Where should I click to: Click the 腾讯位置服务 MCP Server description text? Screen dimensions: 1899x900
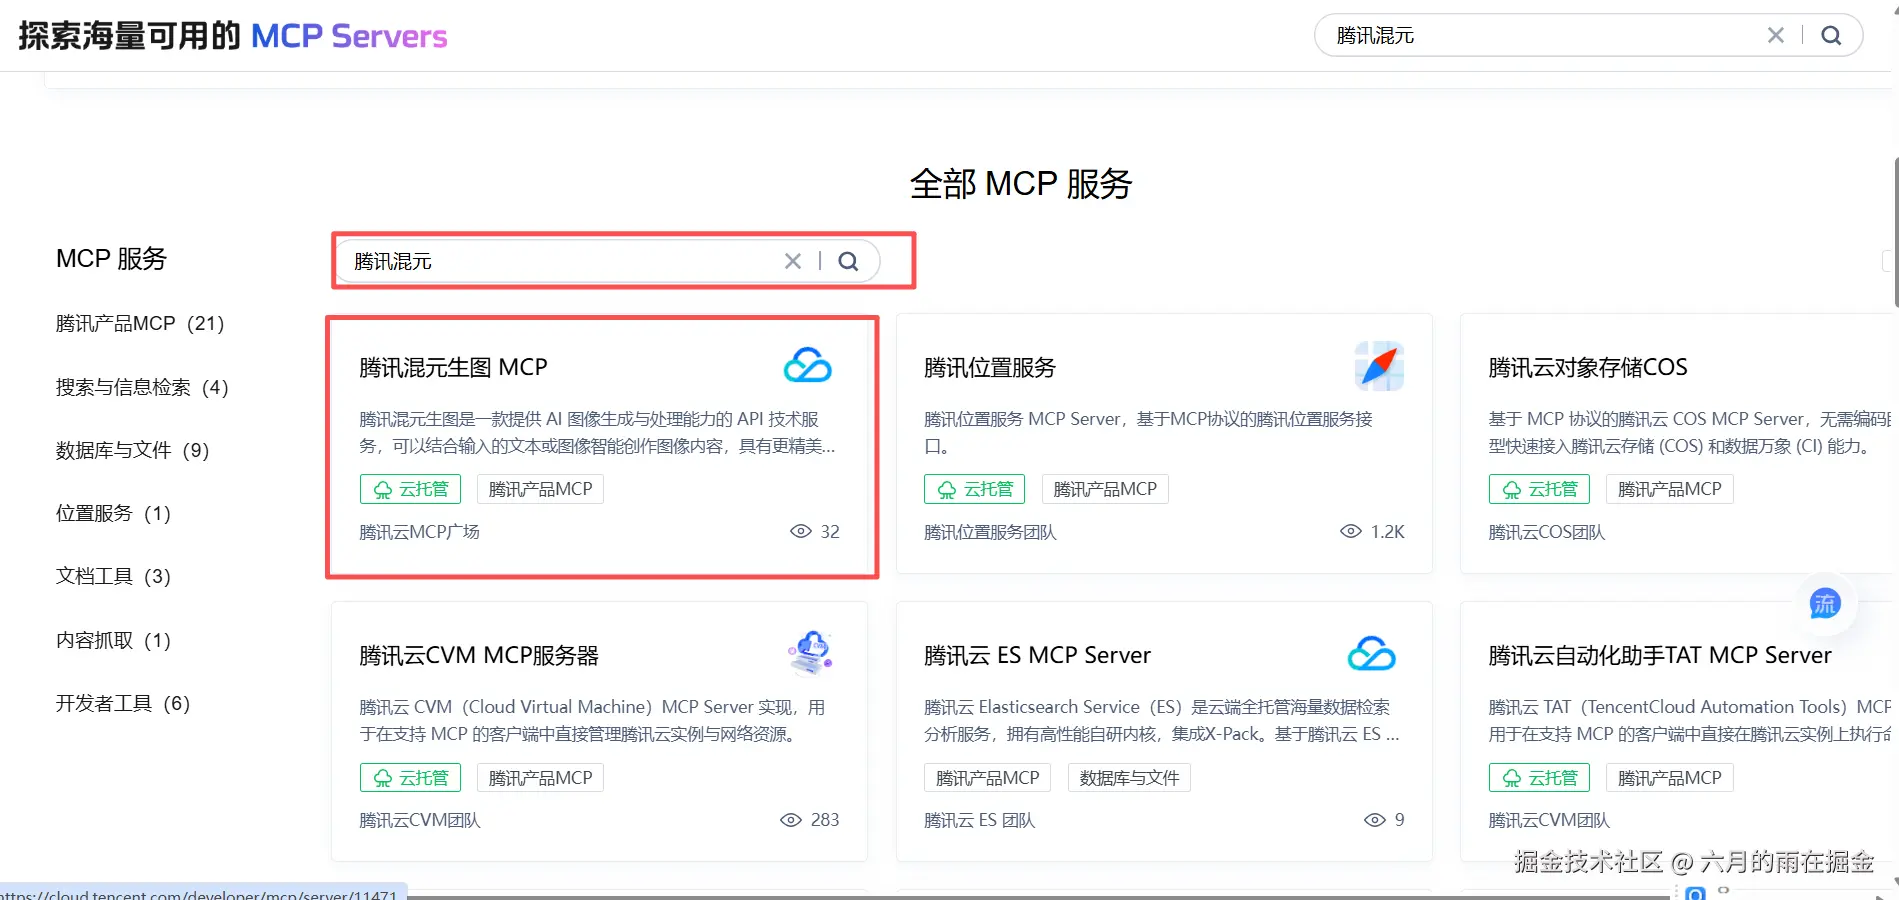coord(1148,432)
